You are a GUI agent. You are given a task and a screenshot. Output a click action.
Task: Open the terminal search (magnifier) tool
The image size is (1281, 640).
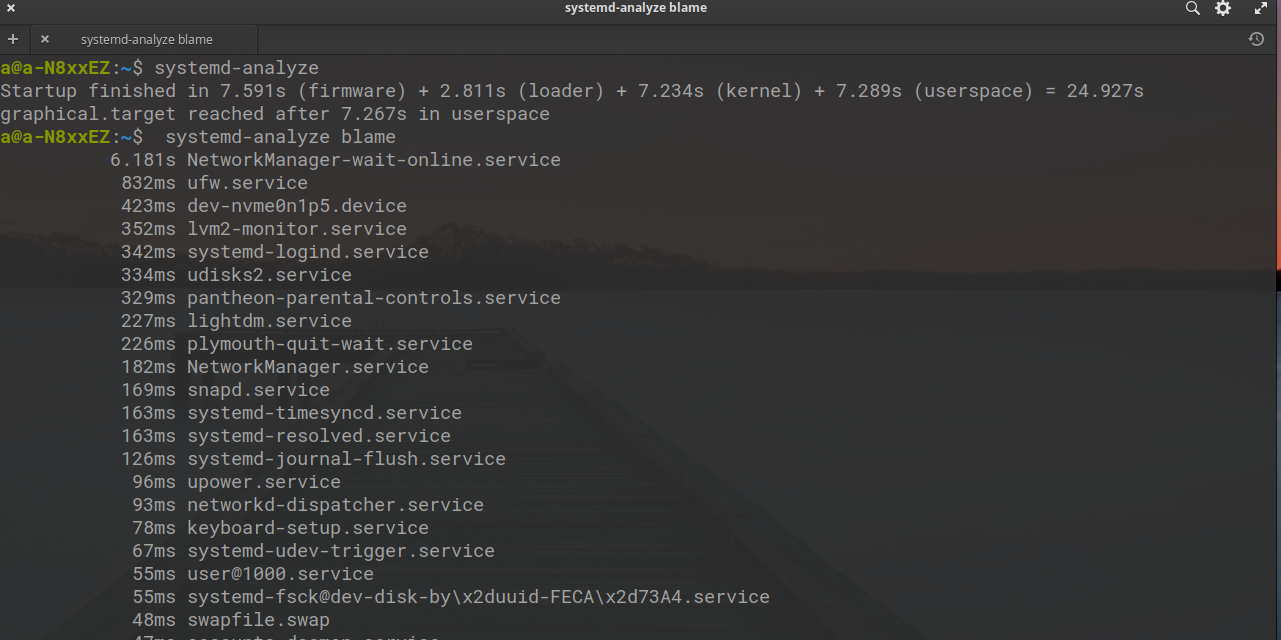[x=1192, y=8]
